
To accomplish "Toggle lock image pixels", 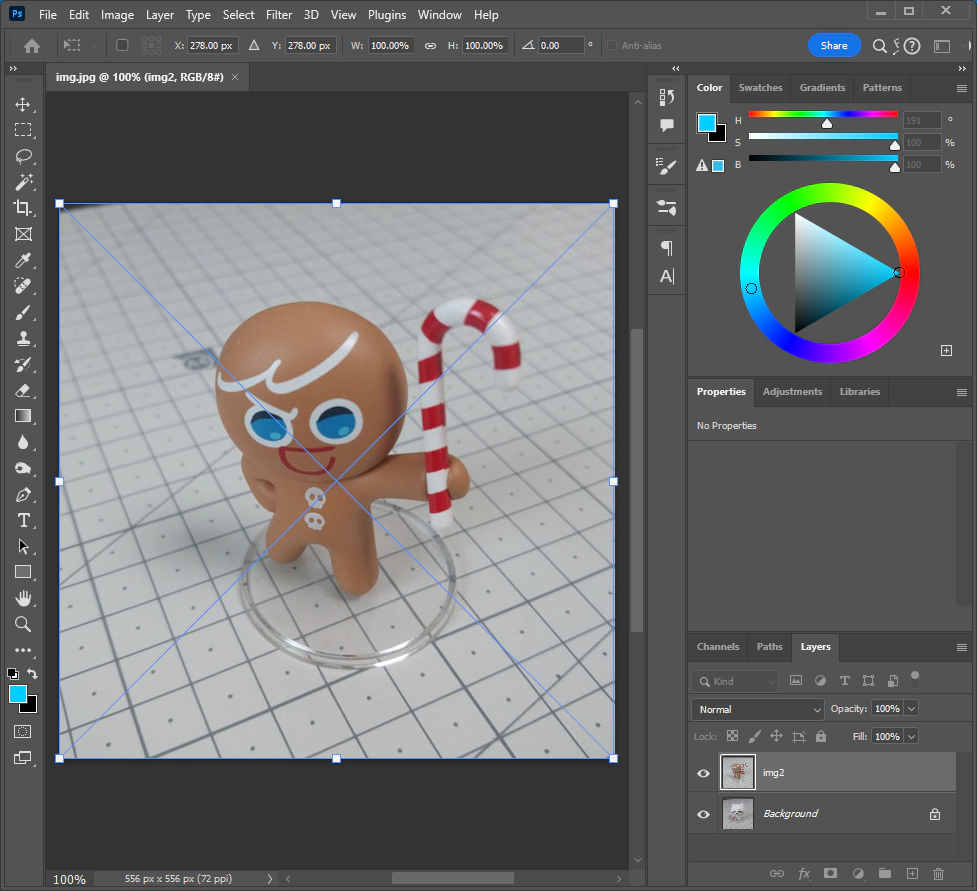I will (x=754, y=736).
